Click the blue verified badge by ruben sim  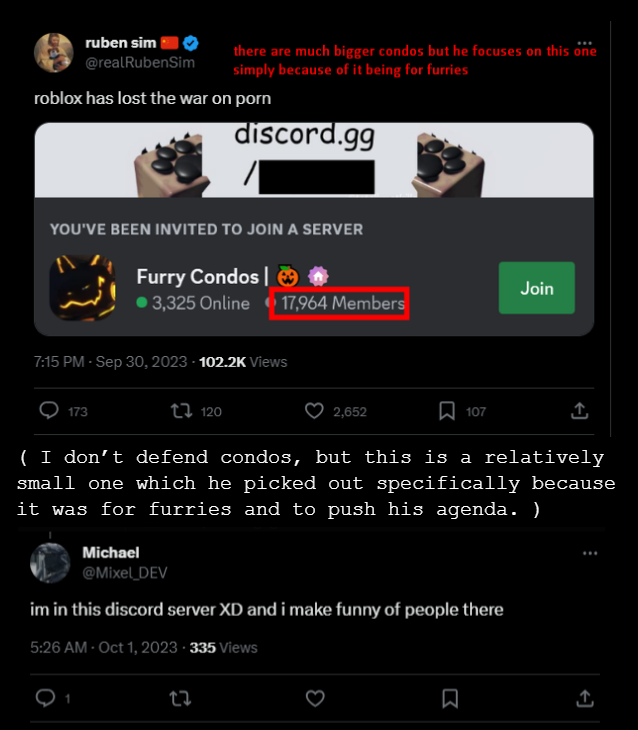pyautogui.click(x=190, y=43)
